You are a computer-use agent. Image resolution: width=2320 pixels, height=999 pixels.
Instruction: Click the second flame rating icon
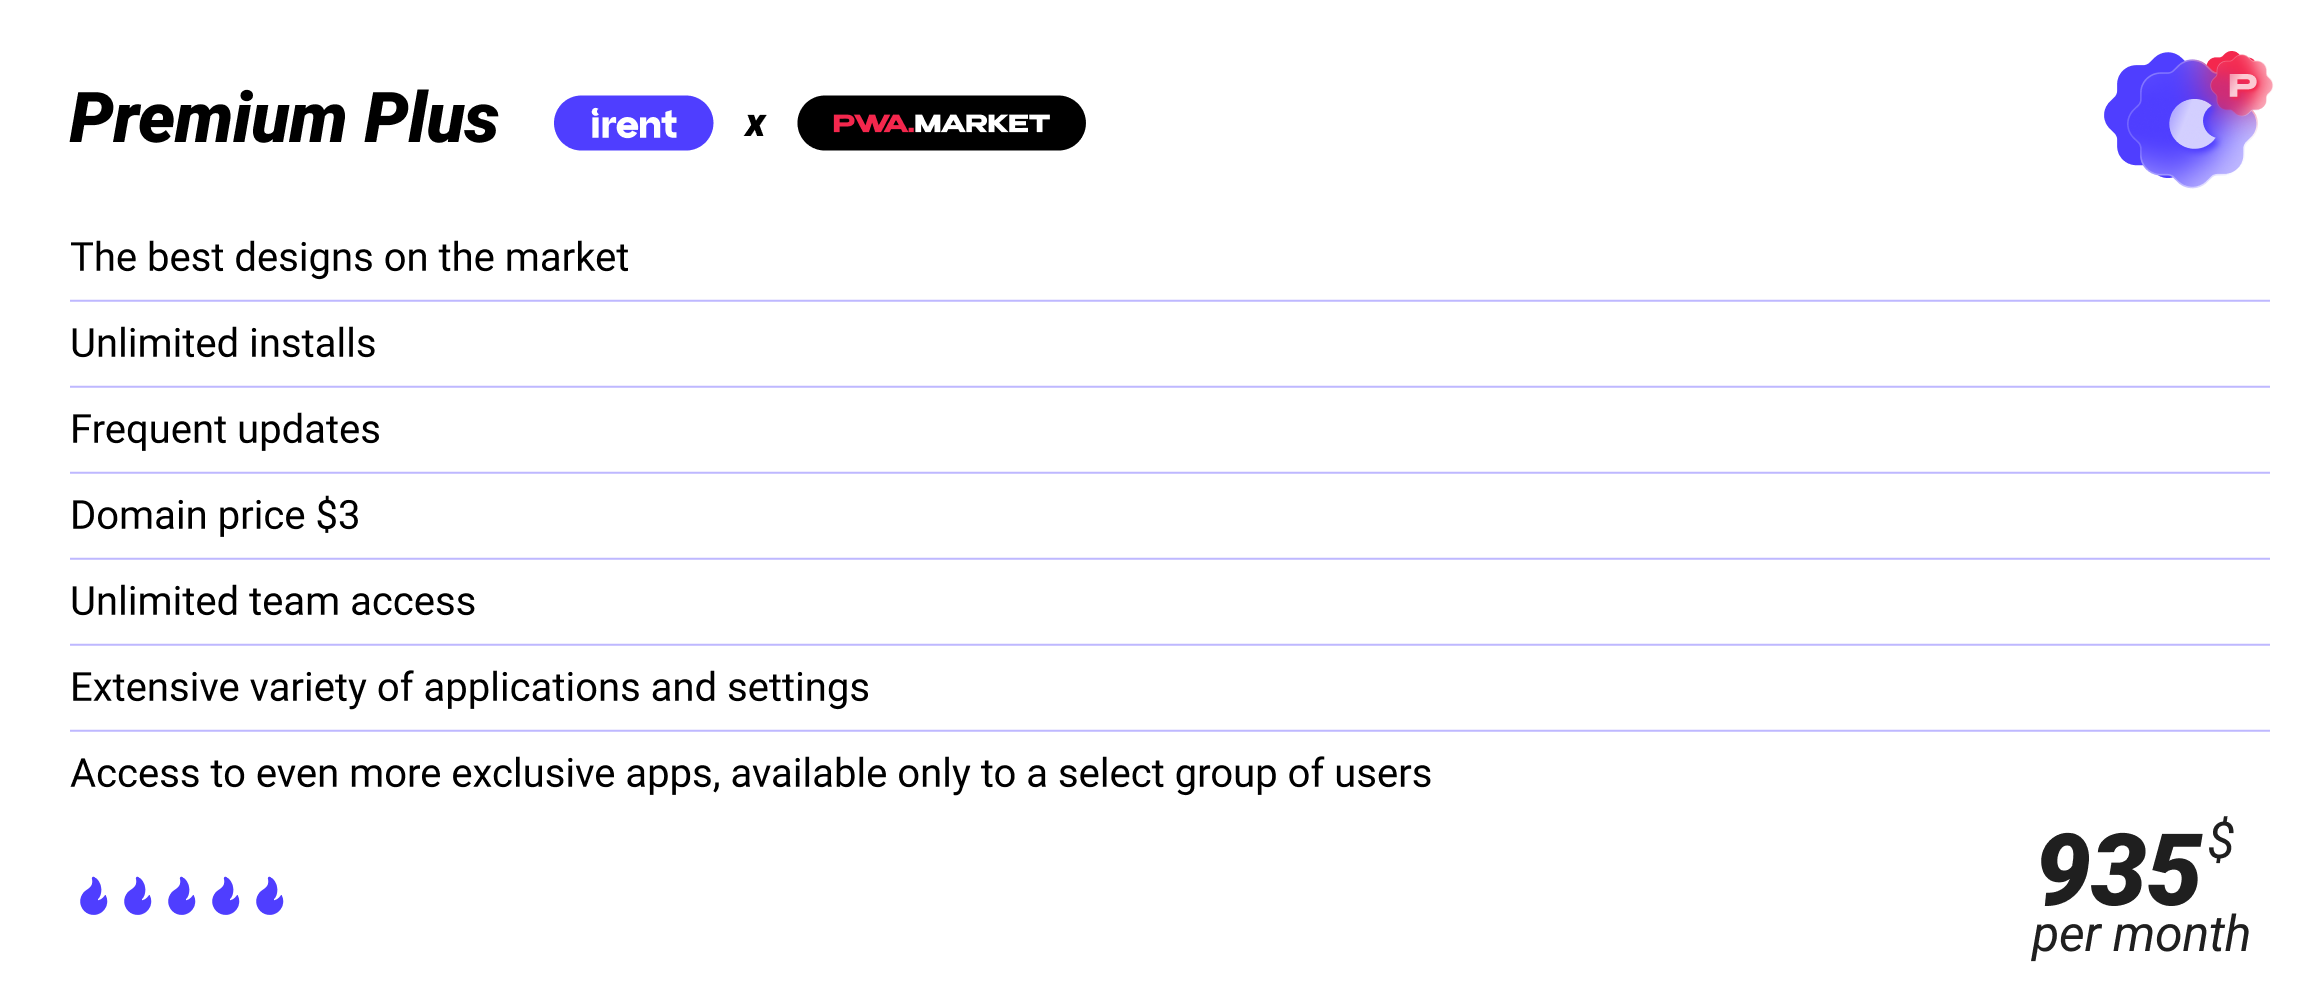tap(138, 896)
